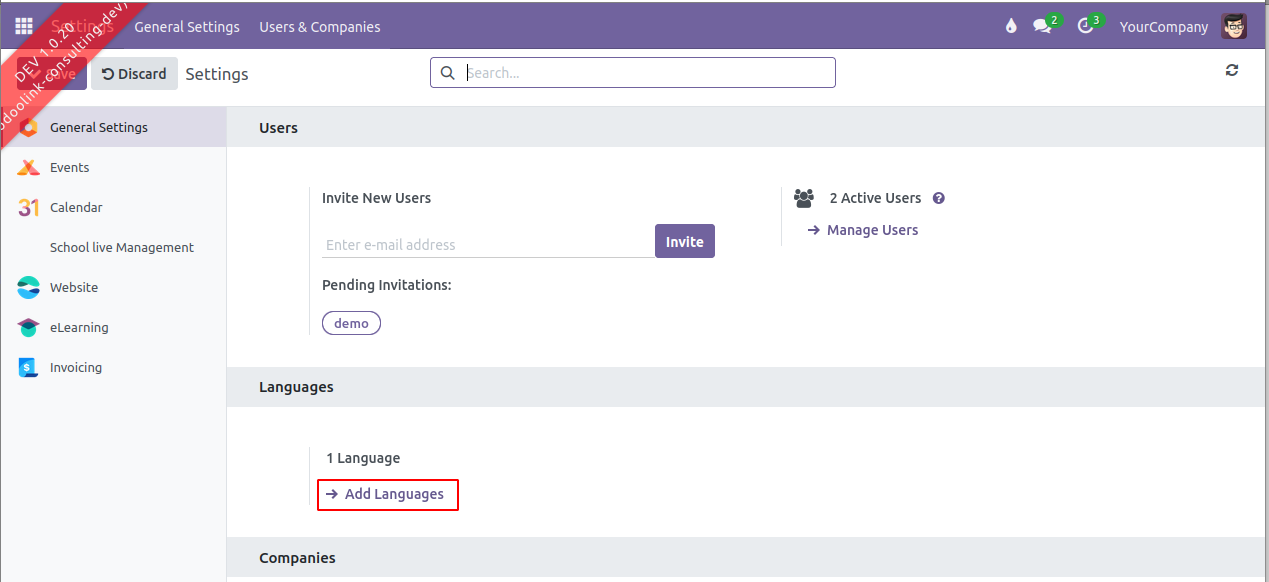Image resolution: width=1269 pixels, height=582 pixels.
Task: Discard the settings changes
Action: pos(134,74)
